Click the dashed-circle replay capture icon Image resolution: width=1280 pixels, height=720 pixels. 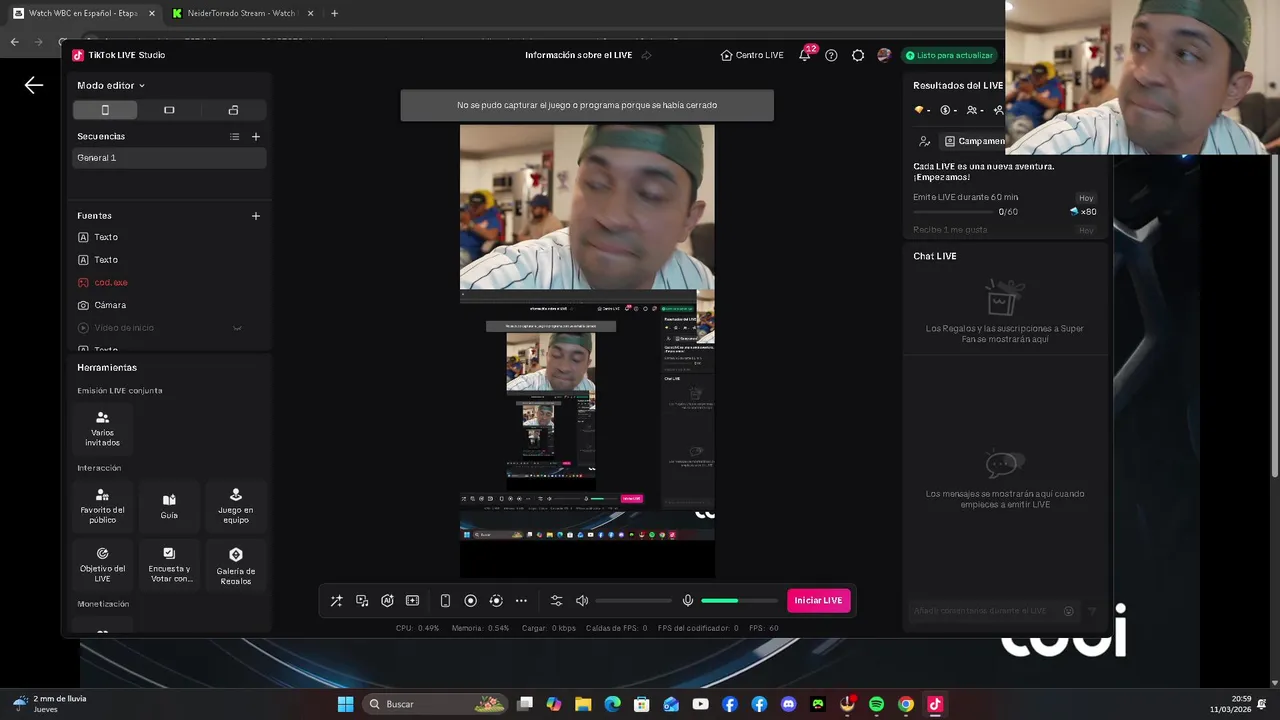click(x=496, y=601)
